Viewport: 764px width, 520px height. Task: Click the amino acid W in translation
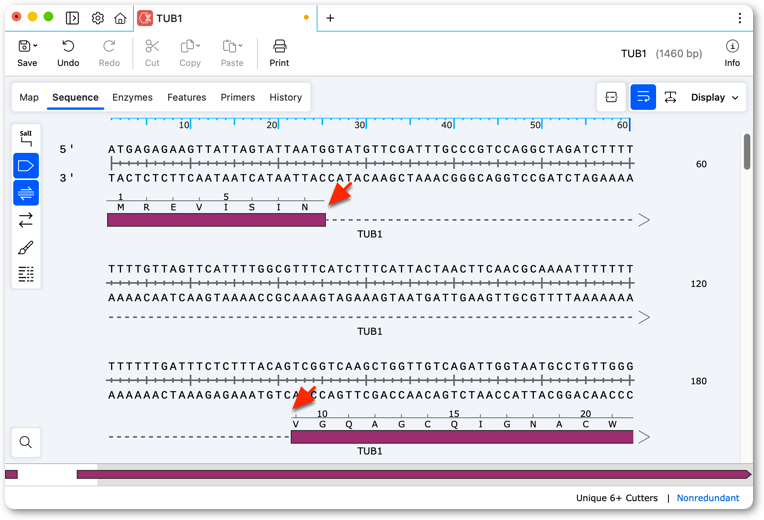[x=612, y=424]
